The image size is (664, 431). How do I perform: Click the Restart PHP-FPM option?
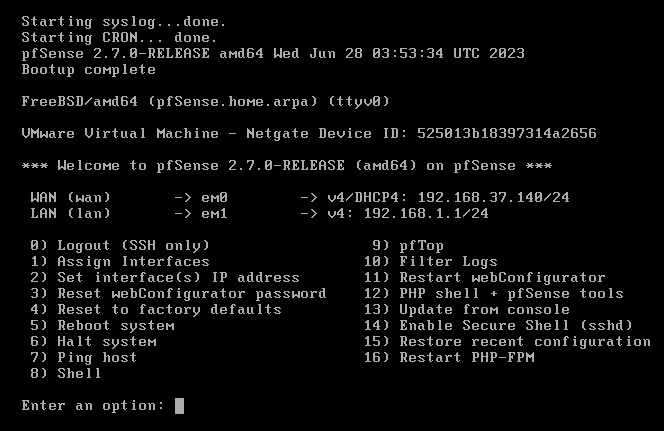click(x=466, y=357)
